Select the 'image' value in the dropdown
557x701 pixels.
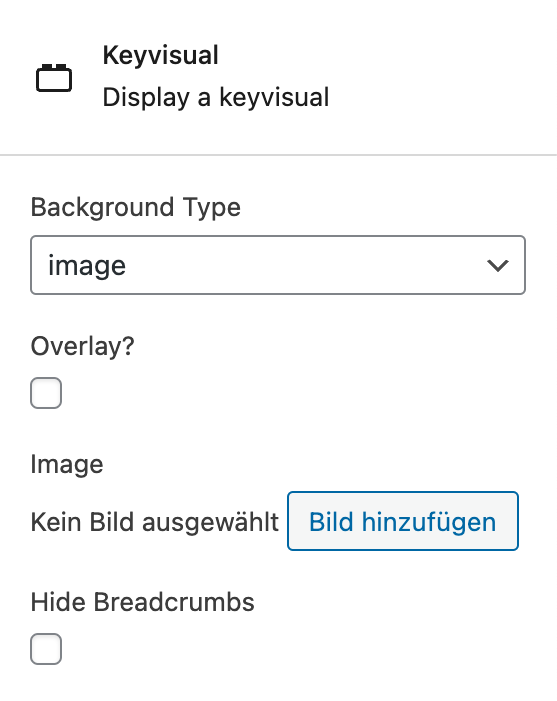87,266
